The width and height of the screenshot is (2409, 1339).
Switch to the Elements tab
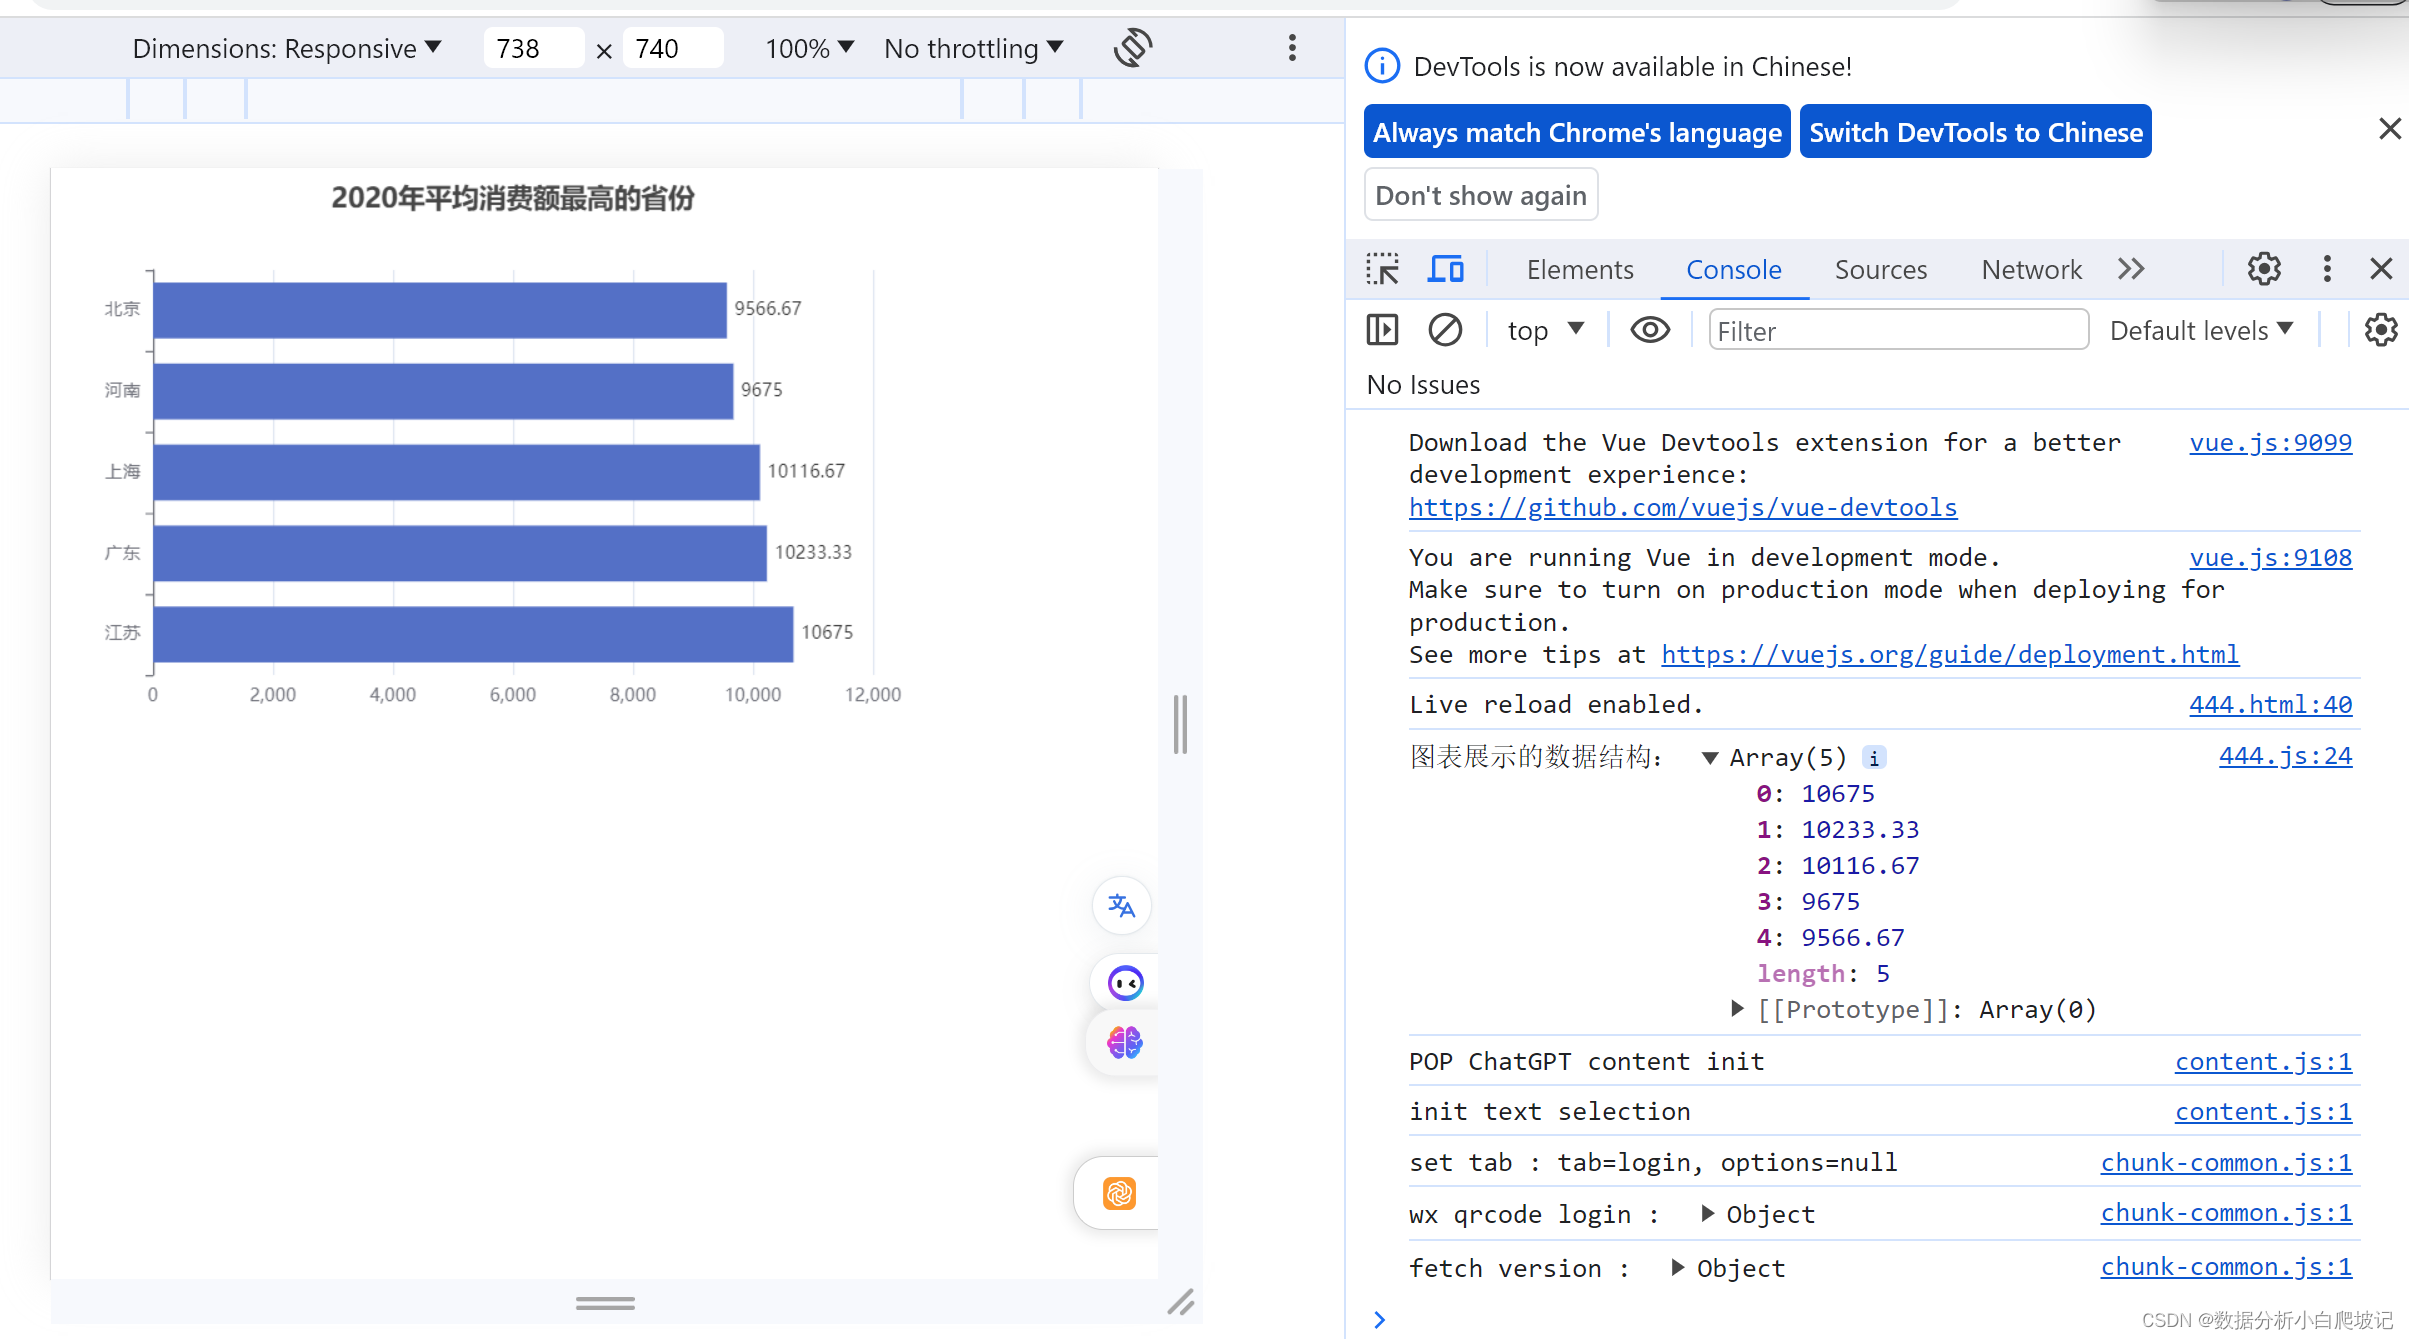pyautogui.click(x=1580, y=269)
